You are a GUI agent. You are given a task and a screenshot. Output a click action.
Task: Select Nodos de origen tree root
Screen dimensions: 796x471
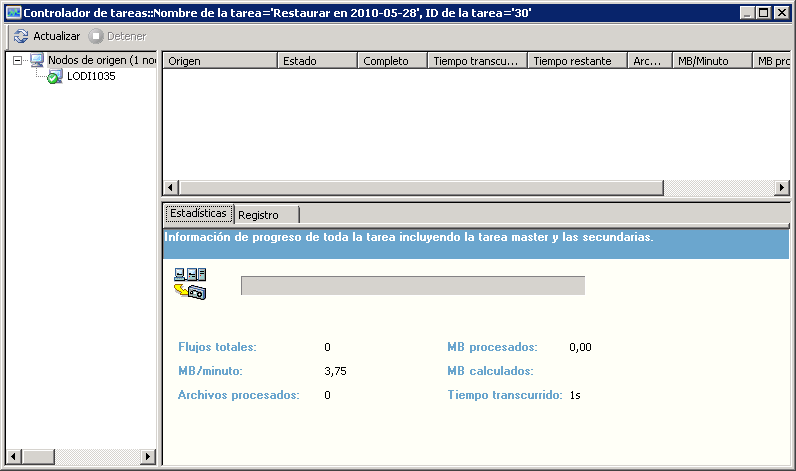(102, 60)
